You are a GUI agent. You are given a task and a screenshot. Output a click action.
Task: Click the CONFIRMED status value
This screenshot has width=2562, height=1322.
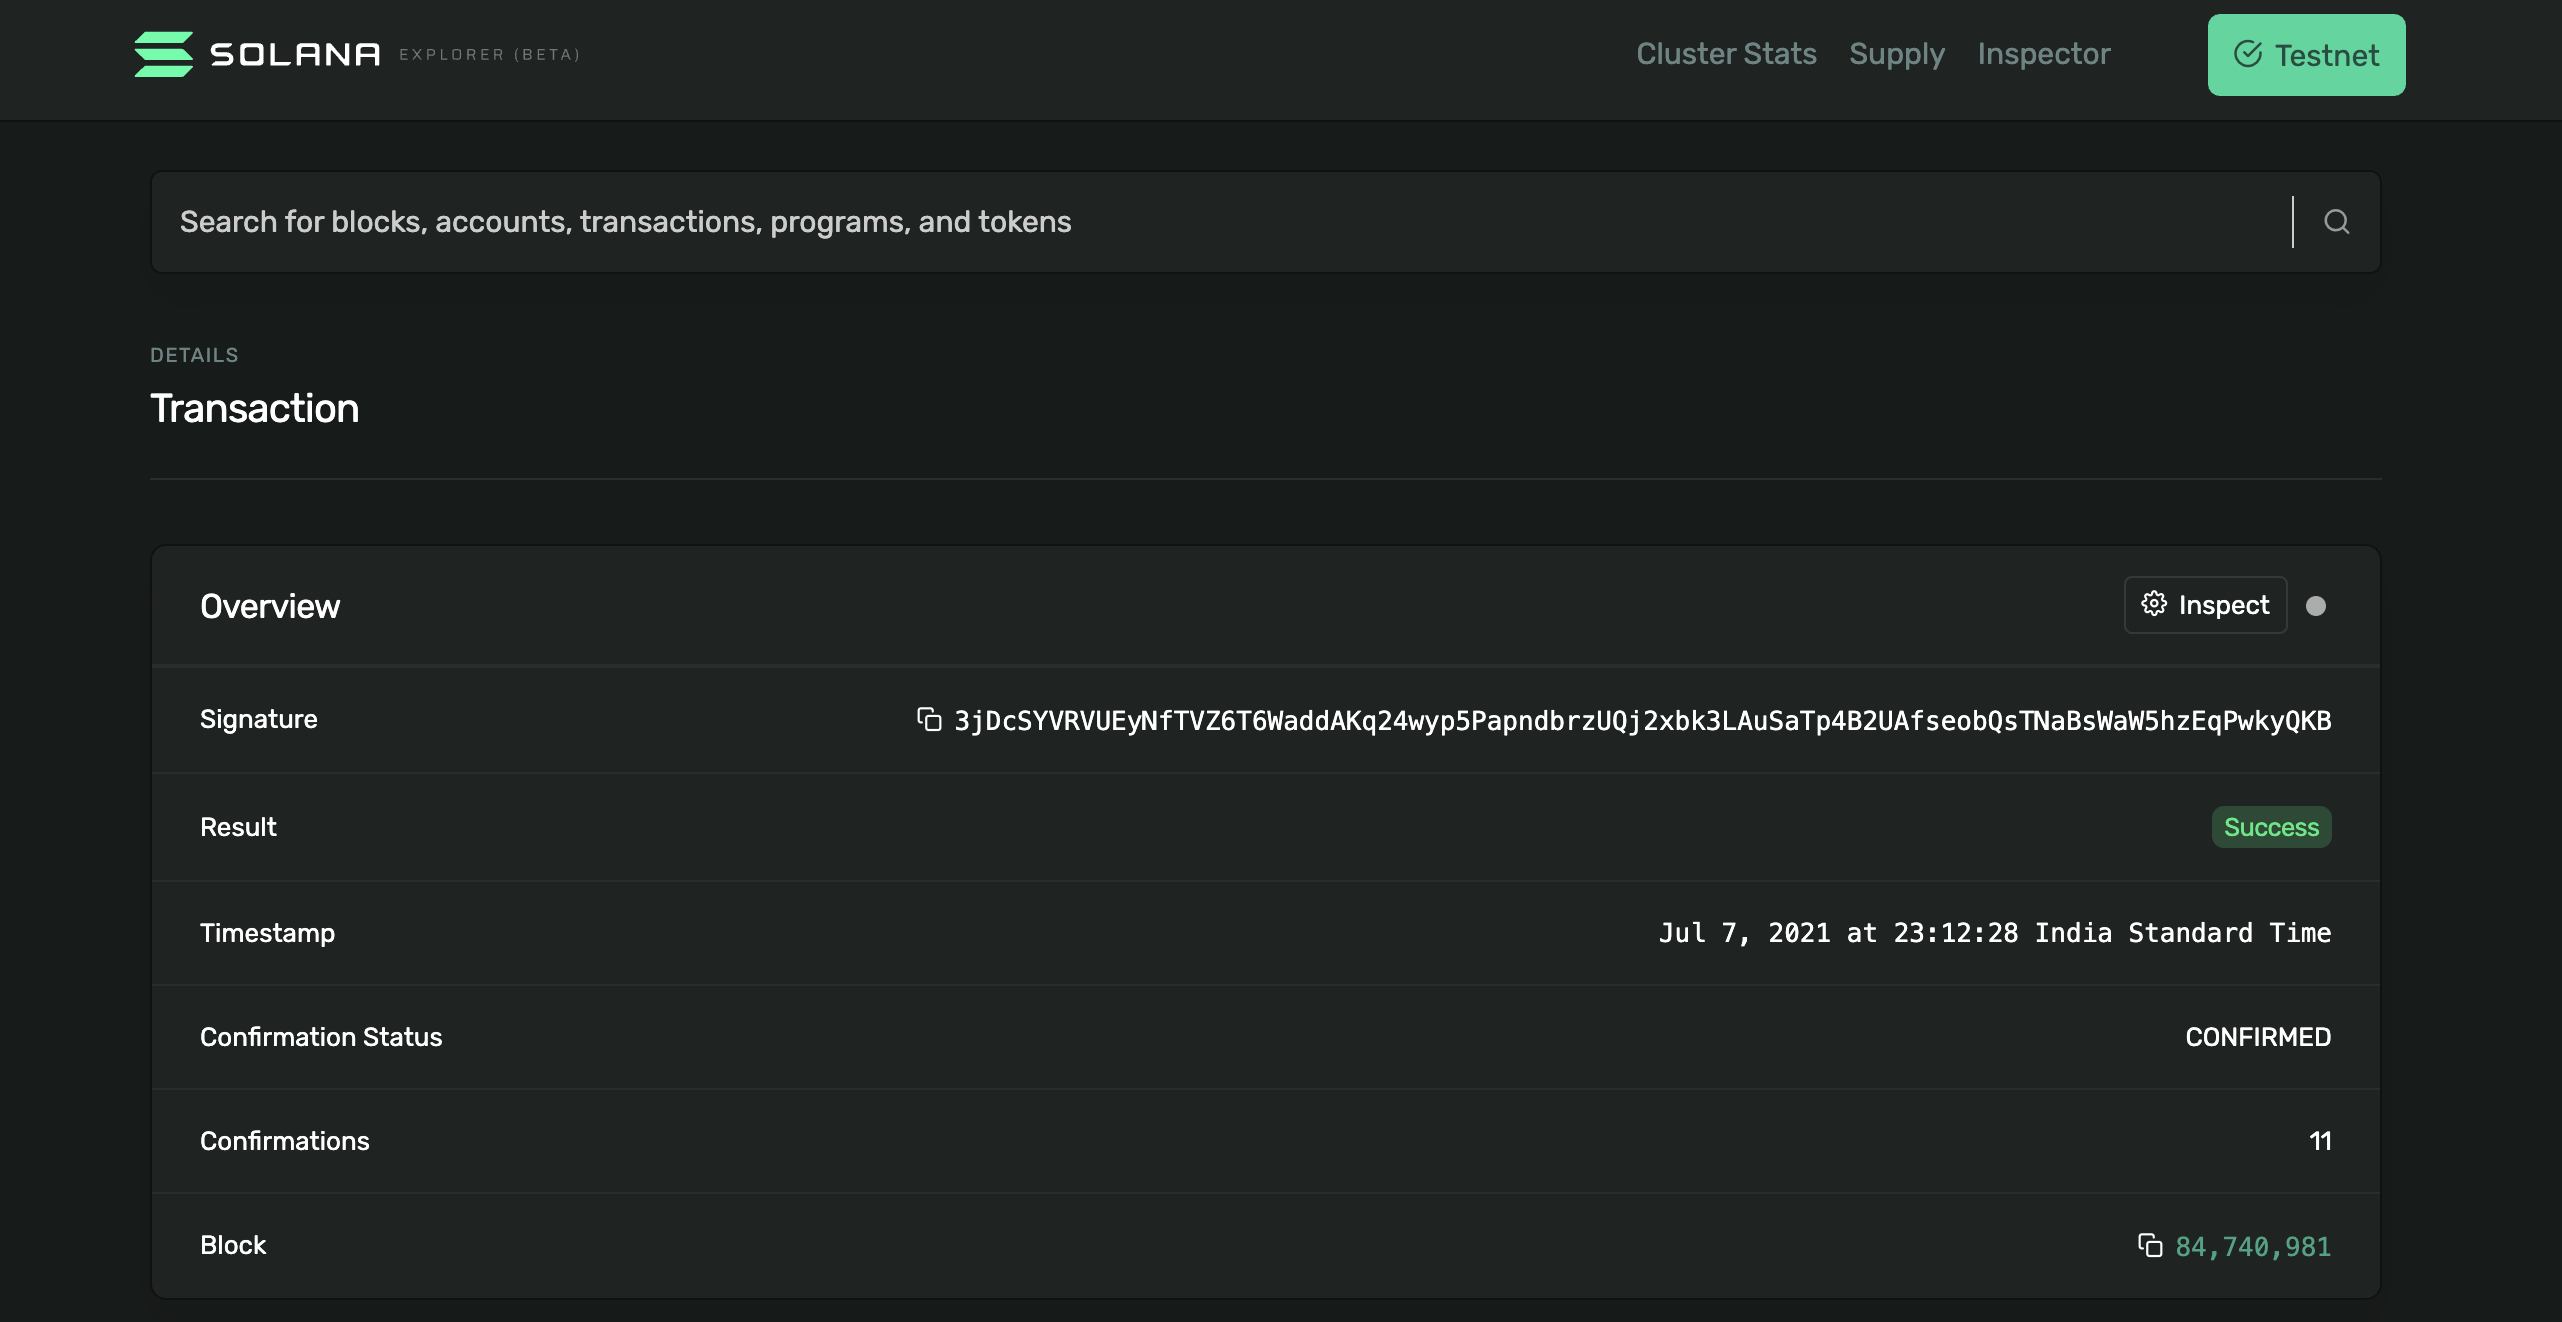tap(2257, 1037)
